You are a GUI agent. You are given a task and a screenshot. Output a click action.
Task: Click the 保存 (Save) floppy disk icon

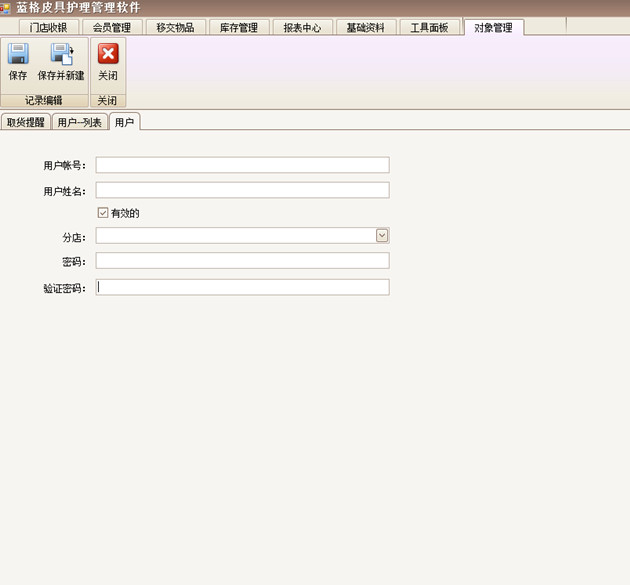[18, 55]
